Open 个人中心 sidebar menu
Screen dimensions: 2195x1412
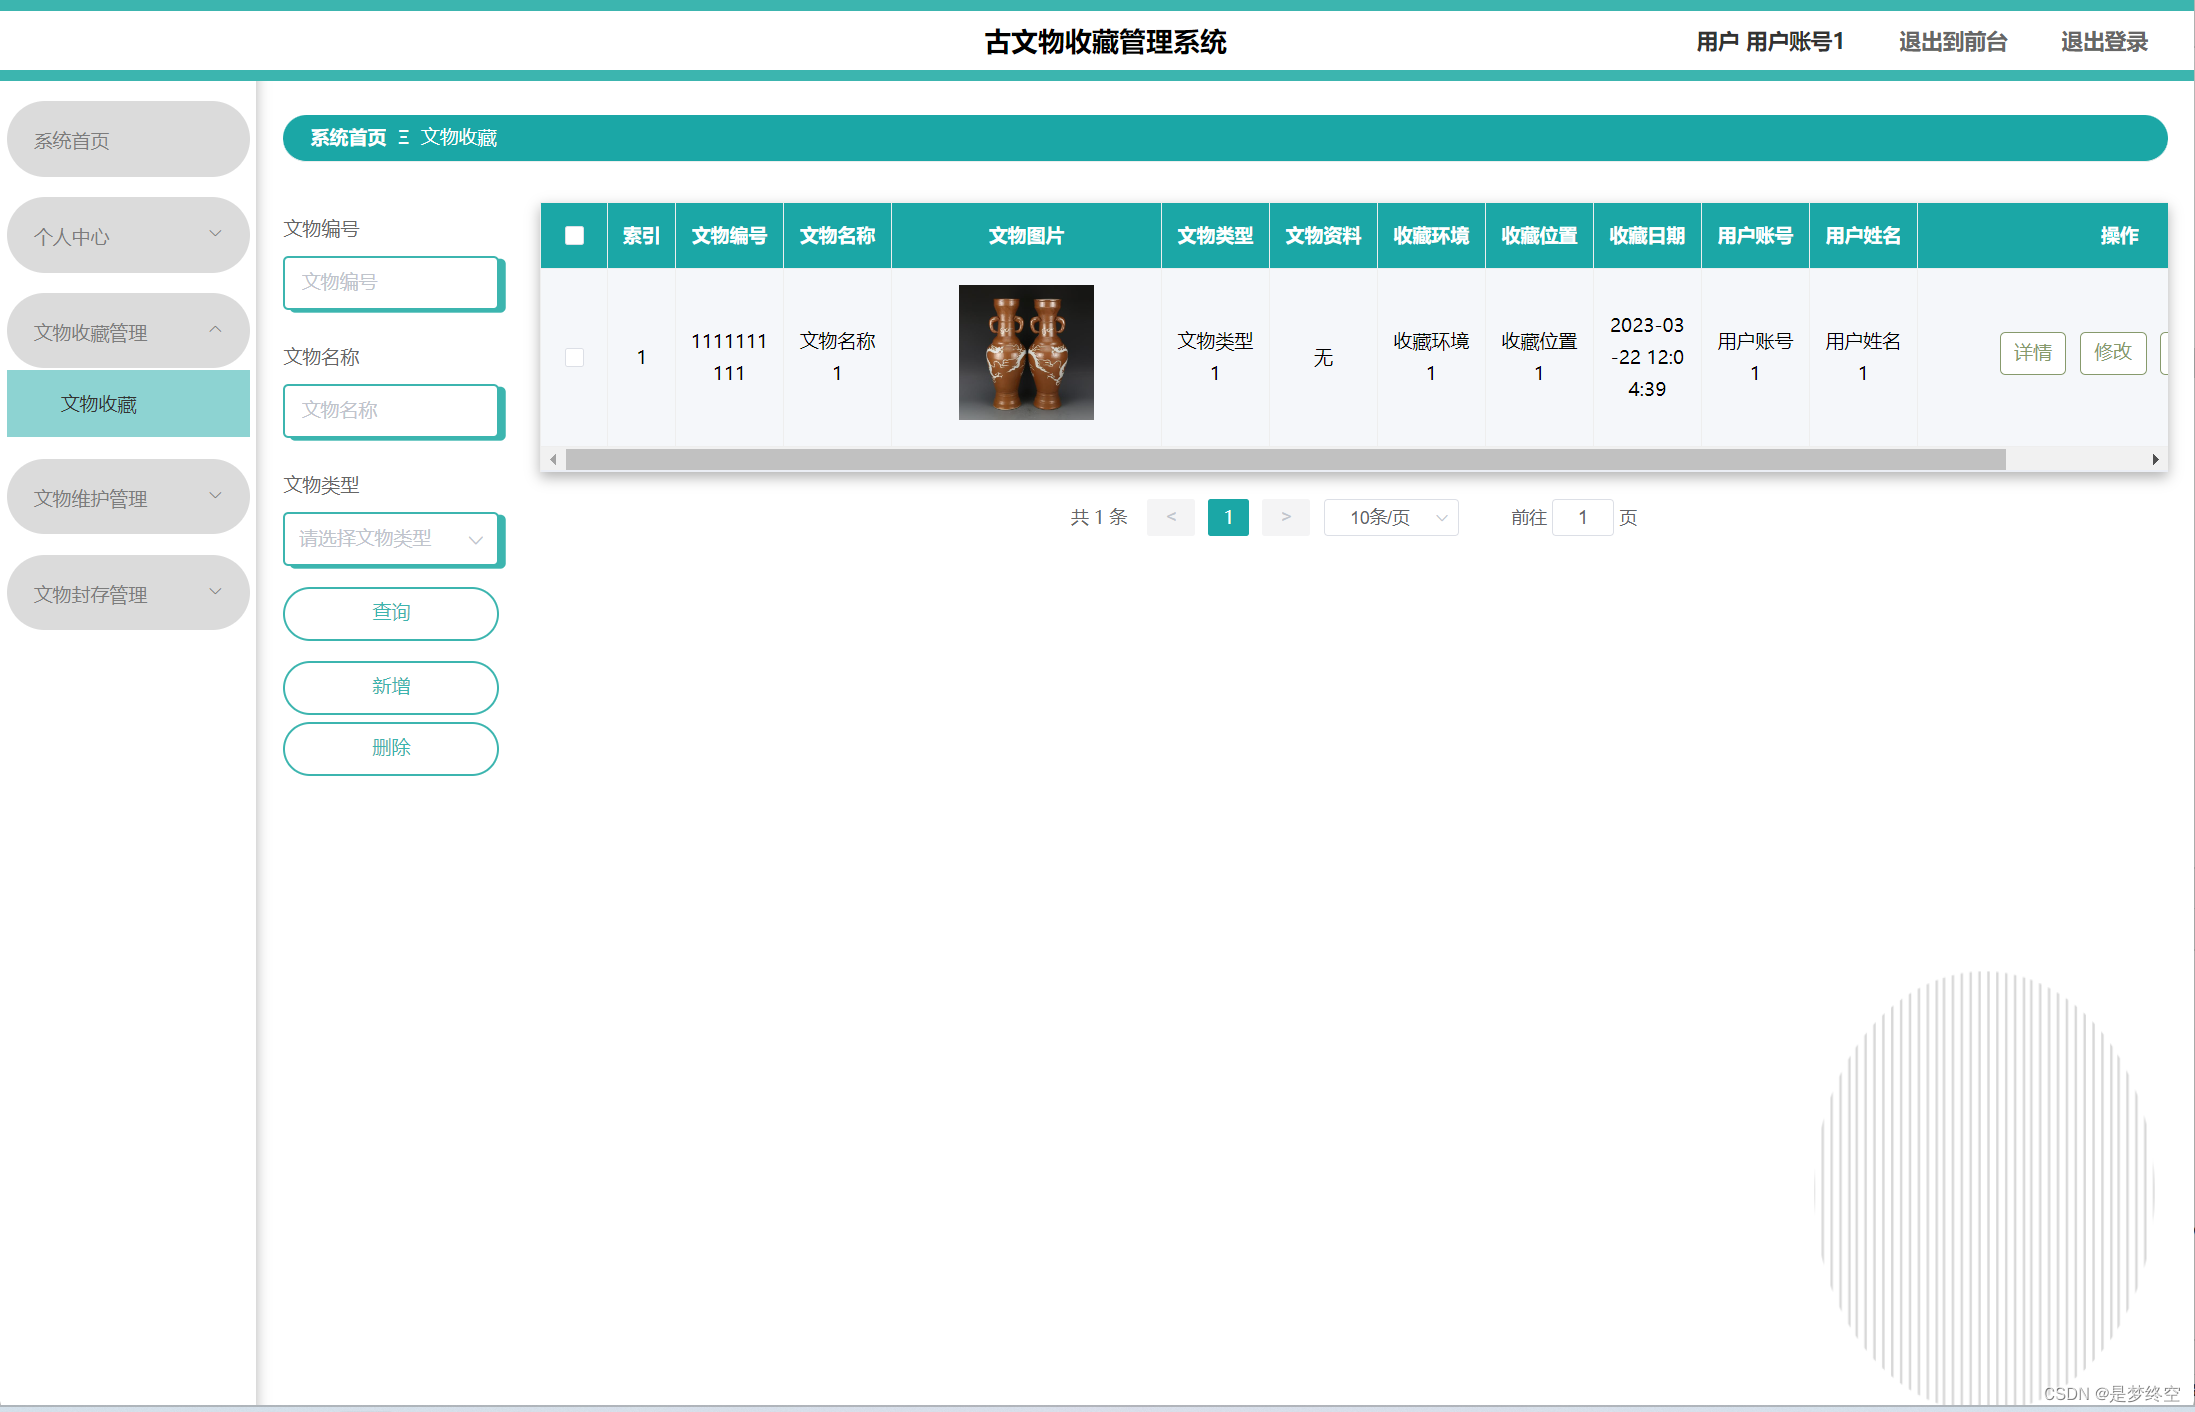click(128, 235)
